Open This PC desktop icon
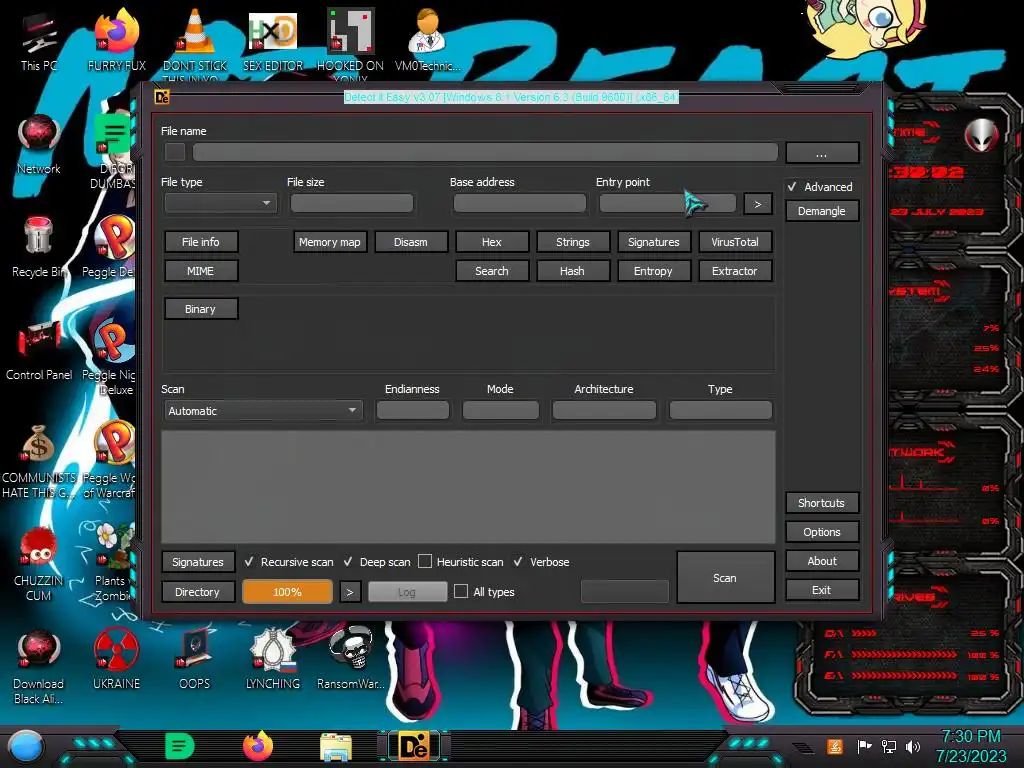This screenshot has width=1024, height=768. tap(39, 39)
